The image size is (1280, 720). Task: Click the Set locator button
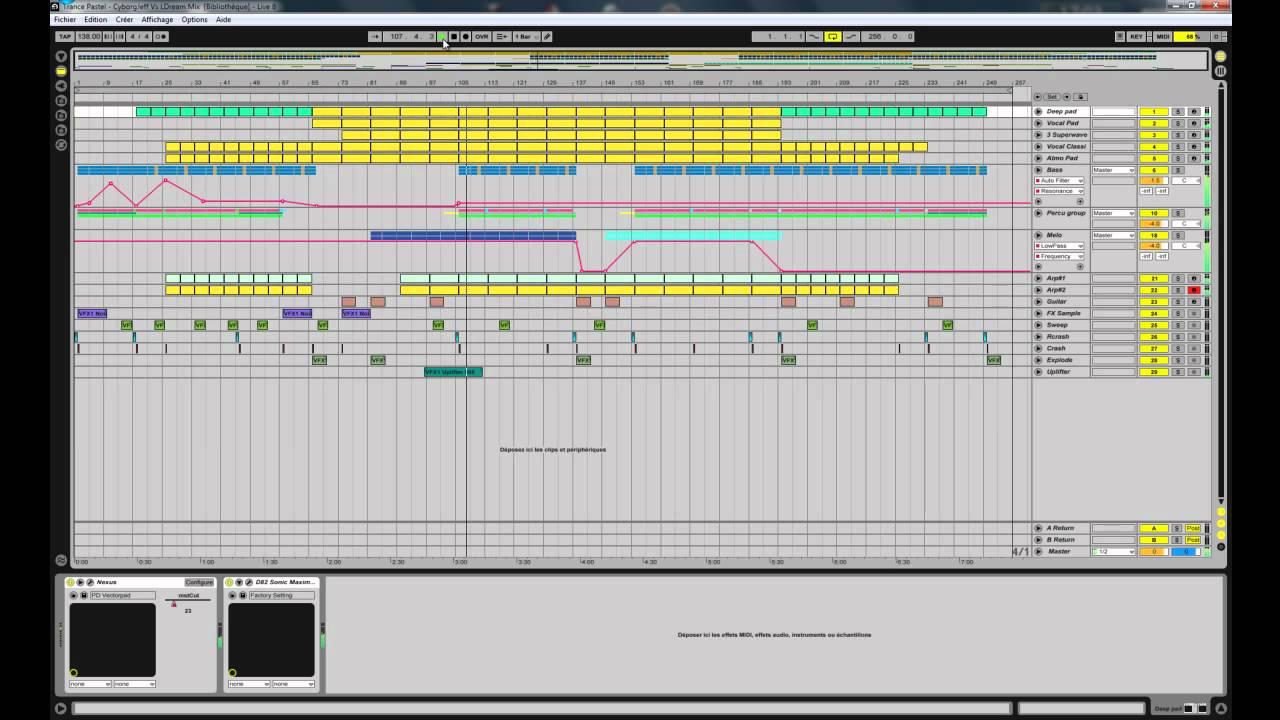click(x=1051, y=97)
